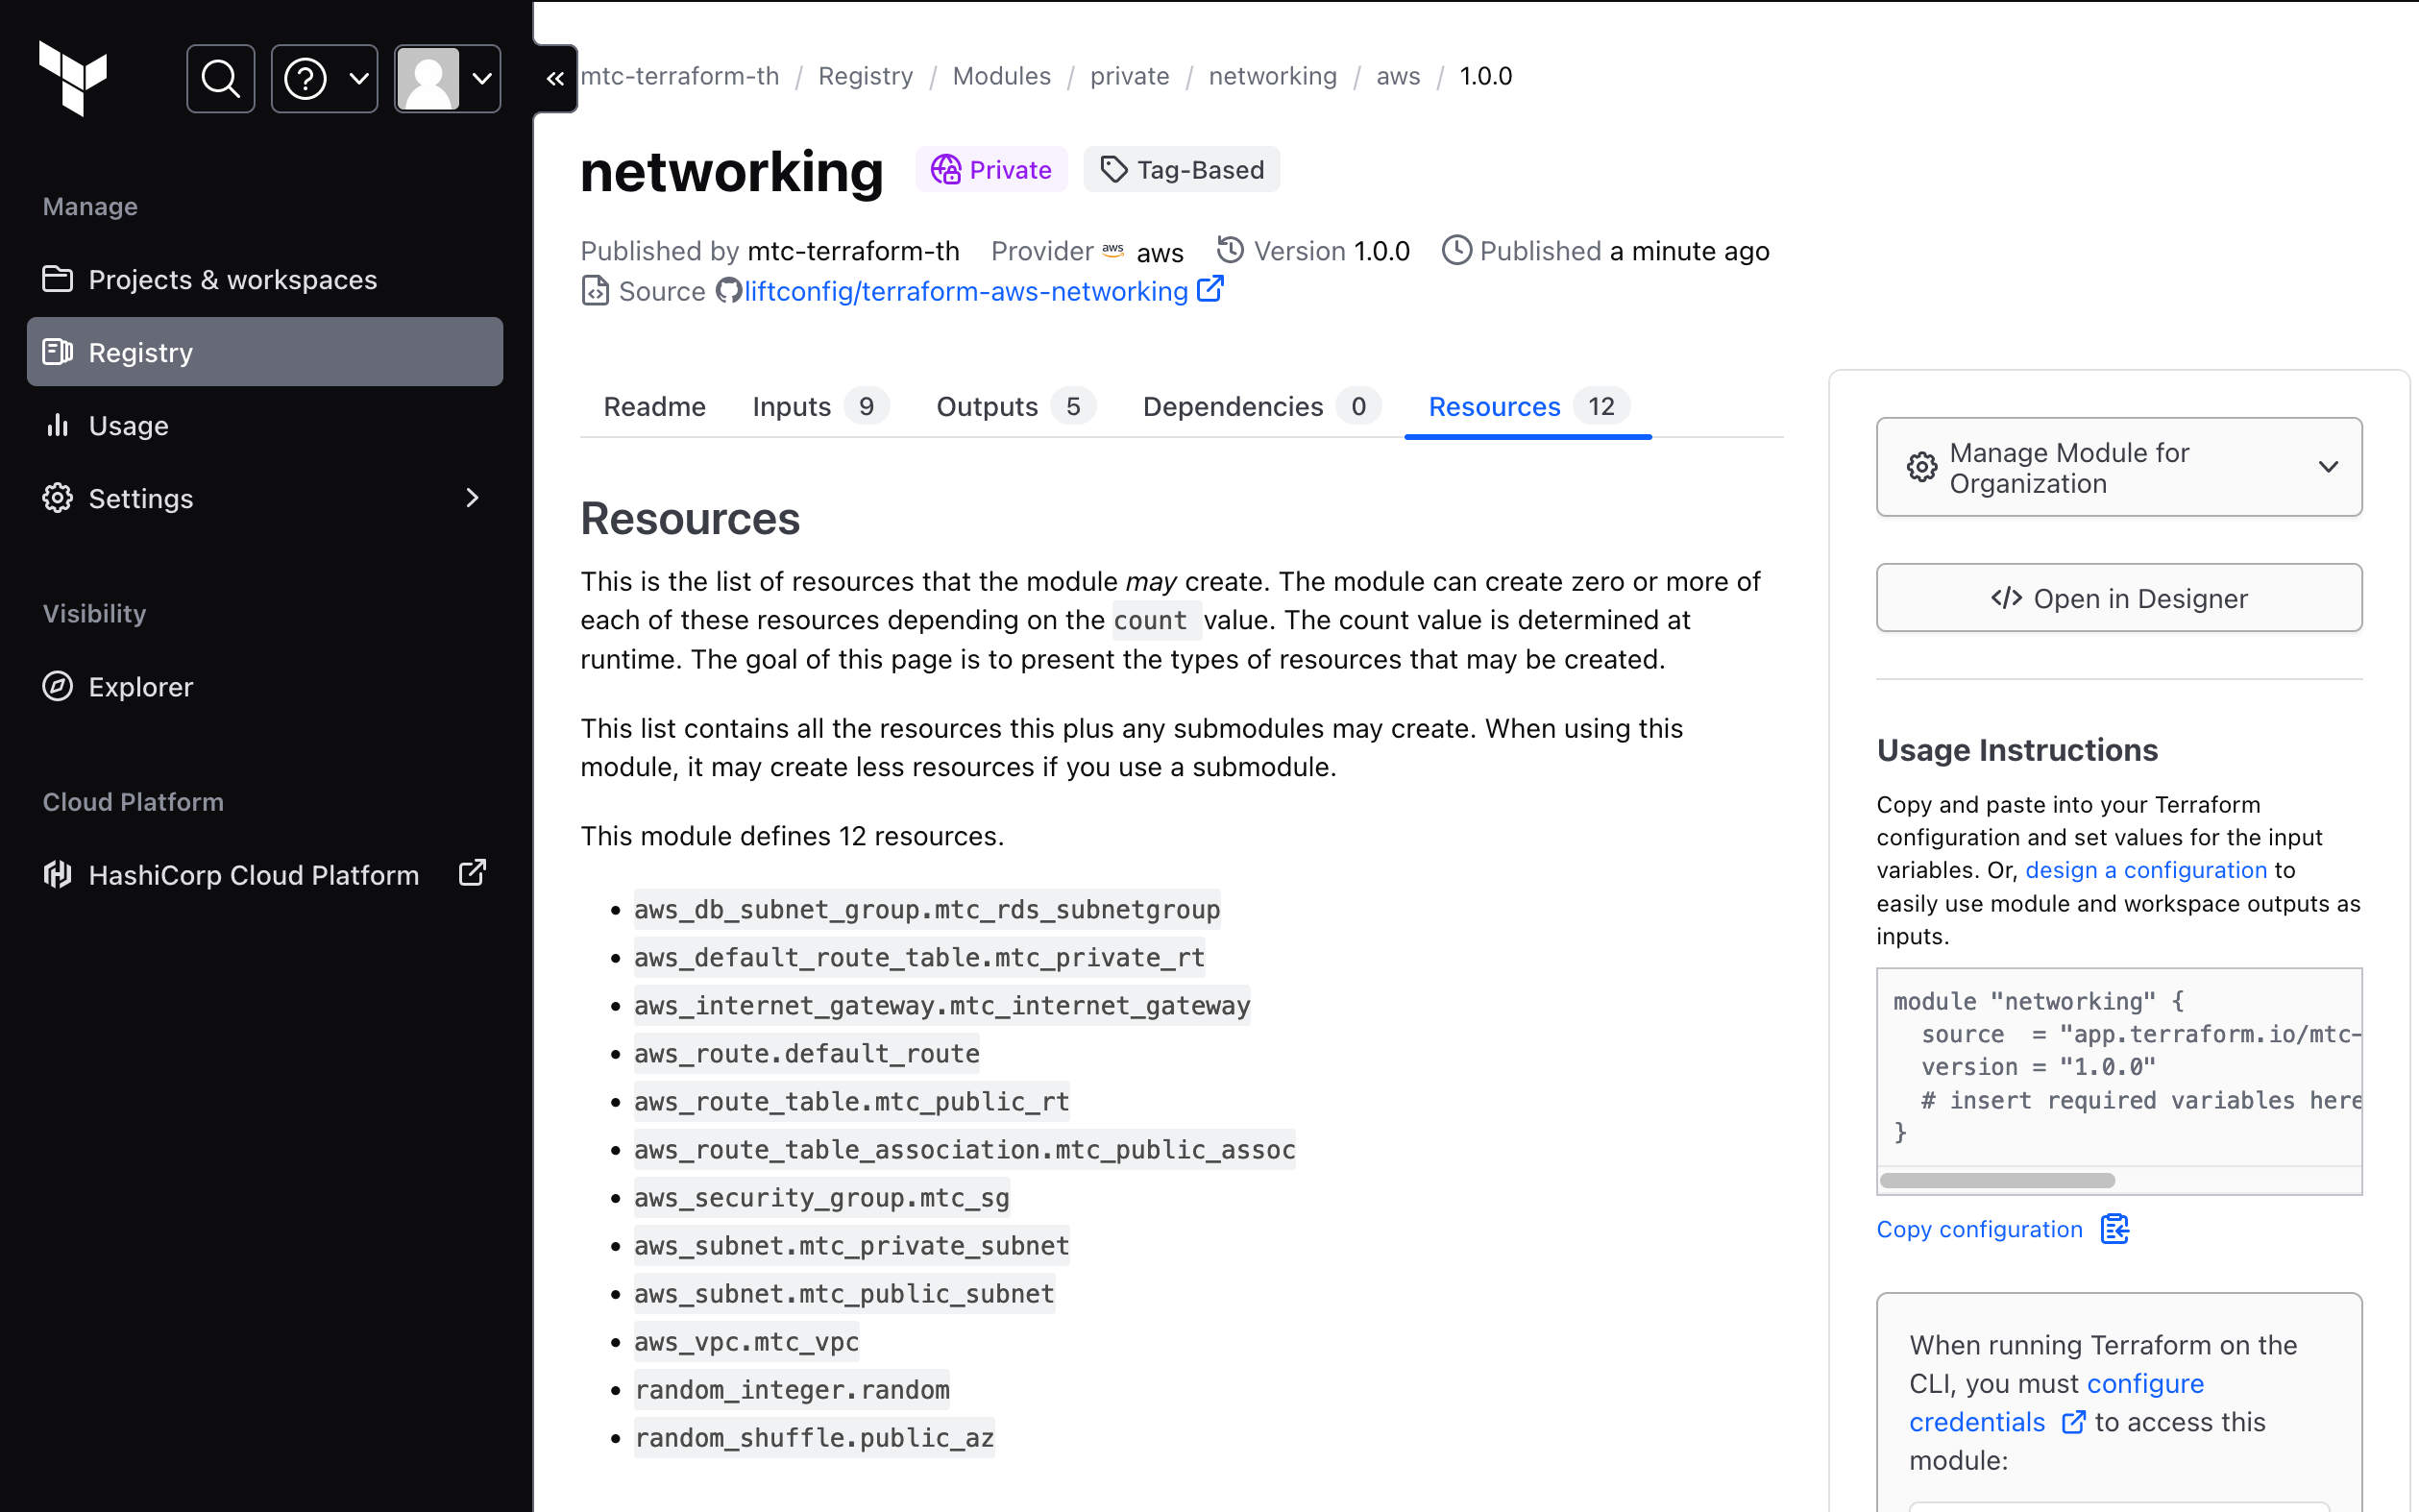Click aws_route_table.mtc_public_rt resource

851,1101
